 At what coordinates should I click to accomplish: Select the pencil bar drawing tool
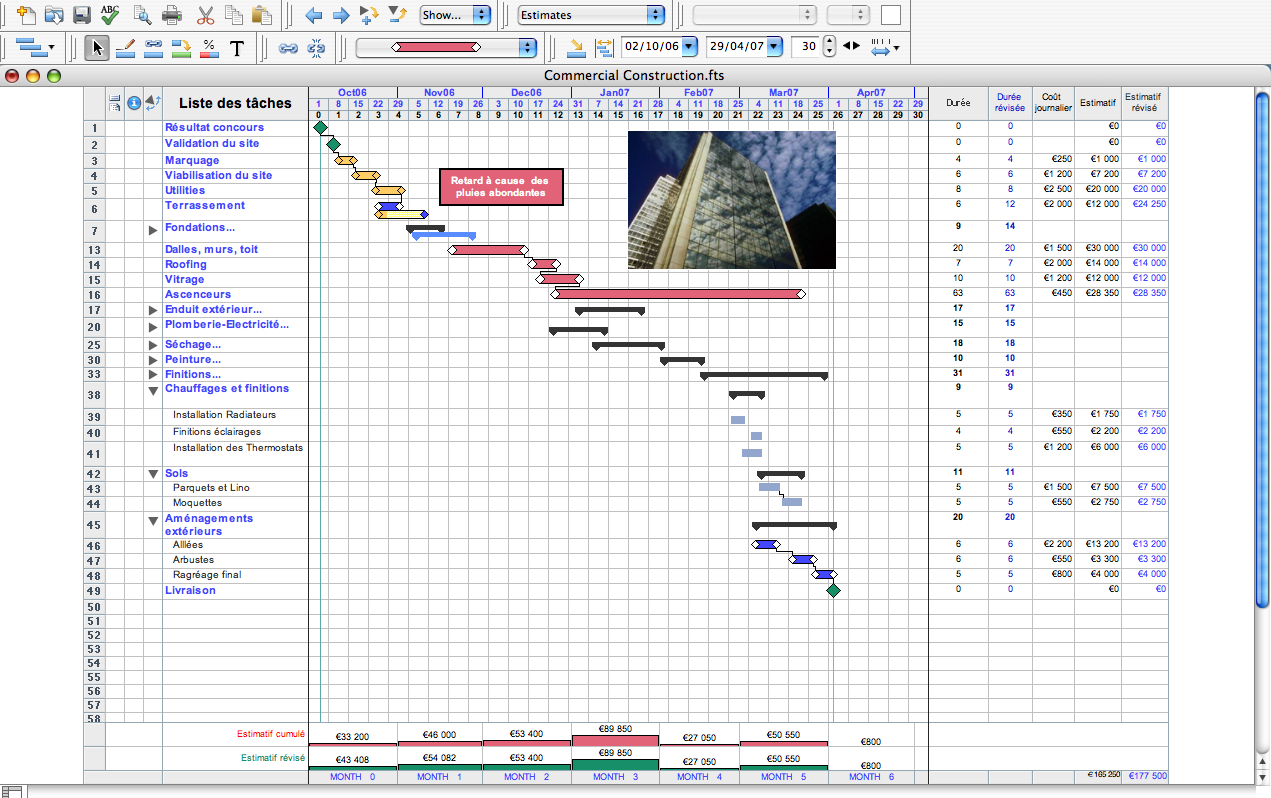click(125, 47)
